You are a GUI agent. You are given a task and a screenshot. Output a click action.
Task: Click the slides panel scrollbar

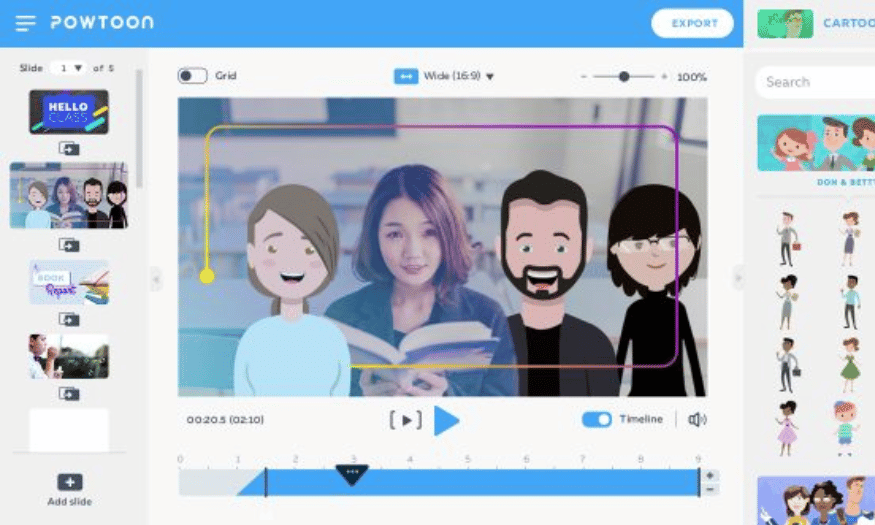pos(139,128)
